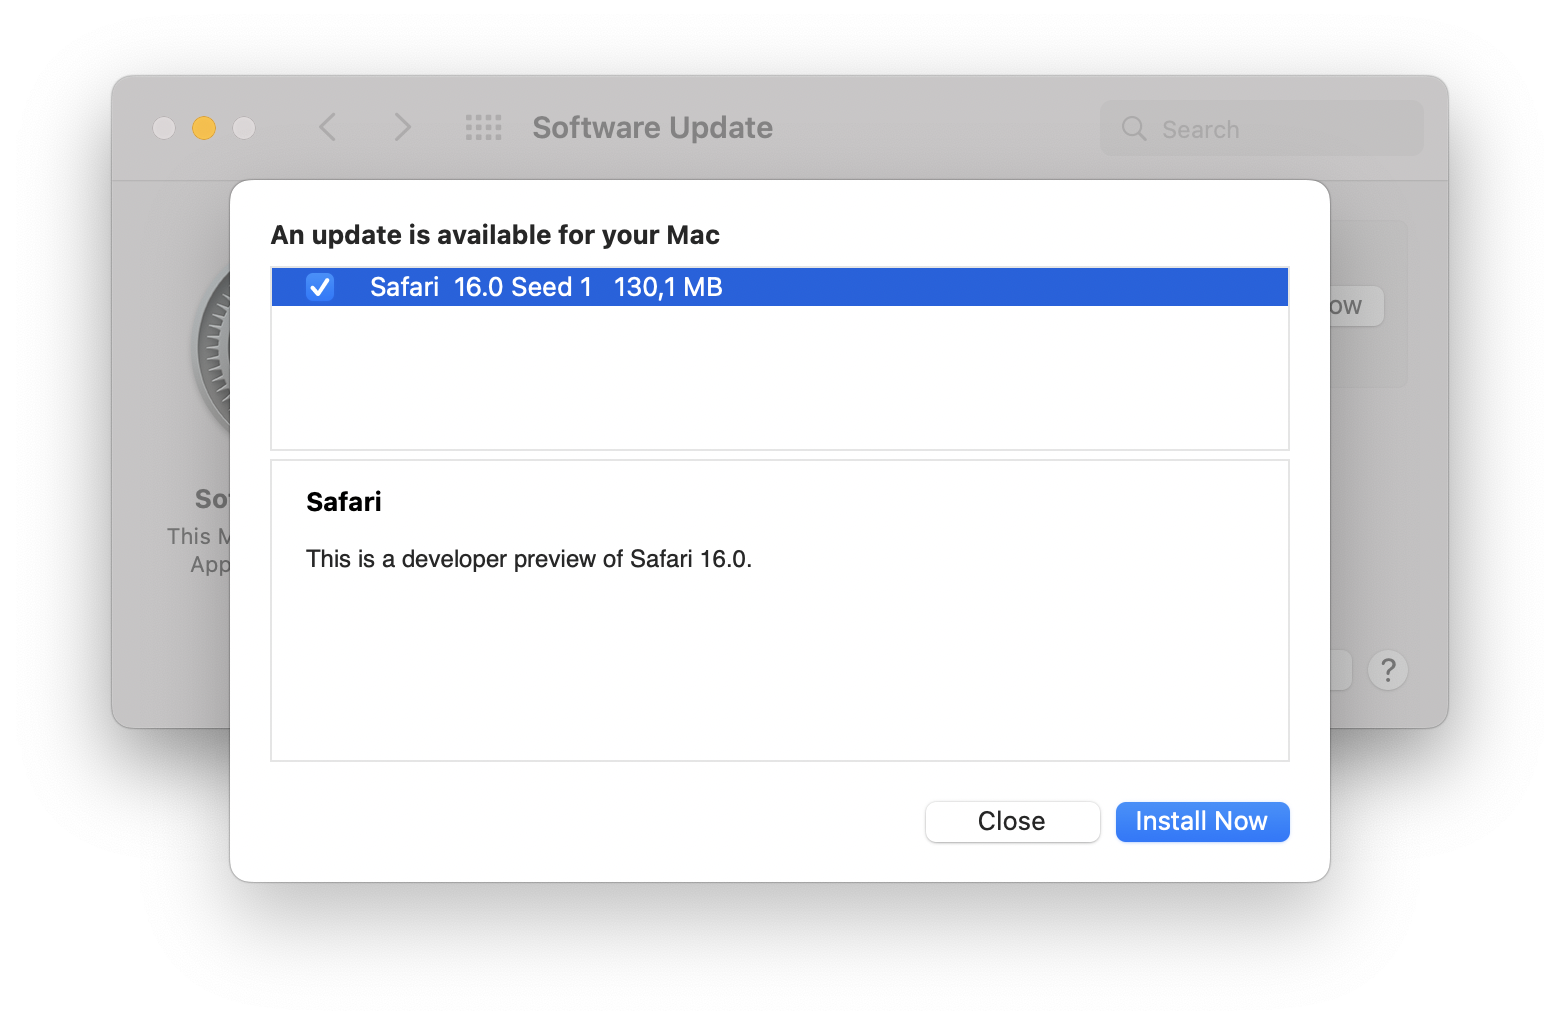Image resolution: width=1560 pixels, height=1030 pixels.
Task: Click the Safari heading in description pane
Action: click(x=344, y=502)
